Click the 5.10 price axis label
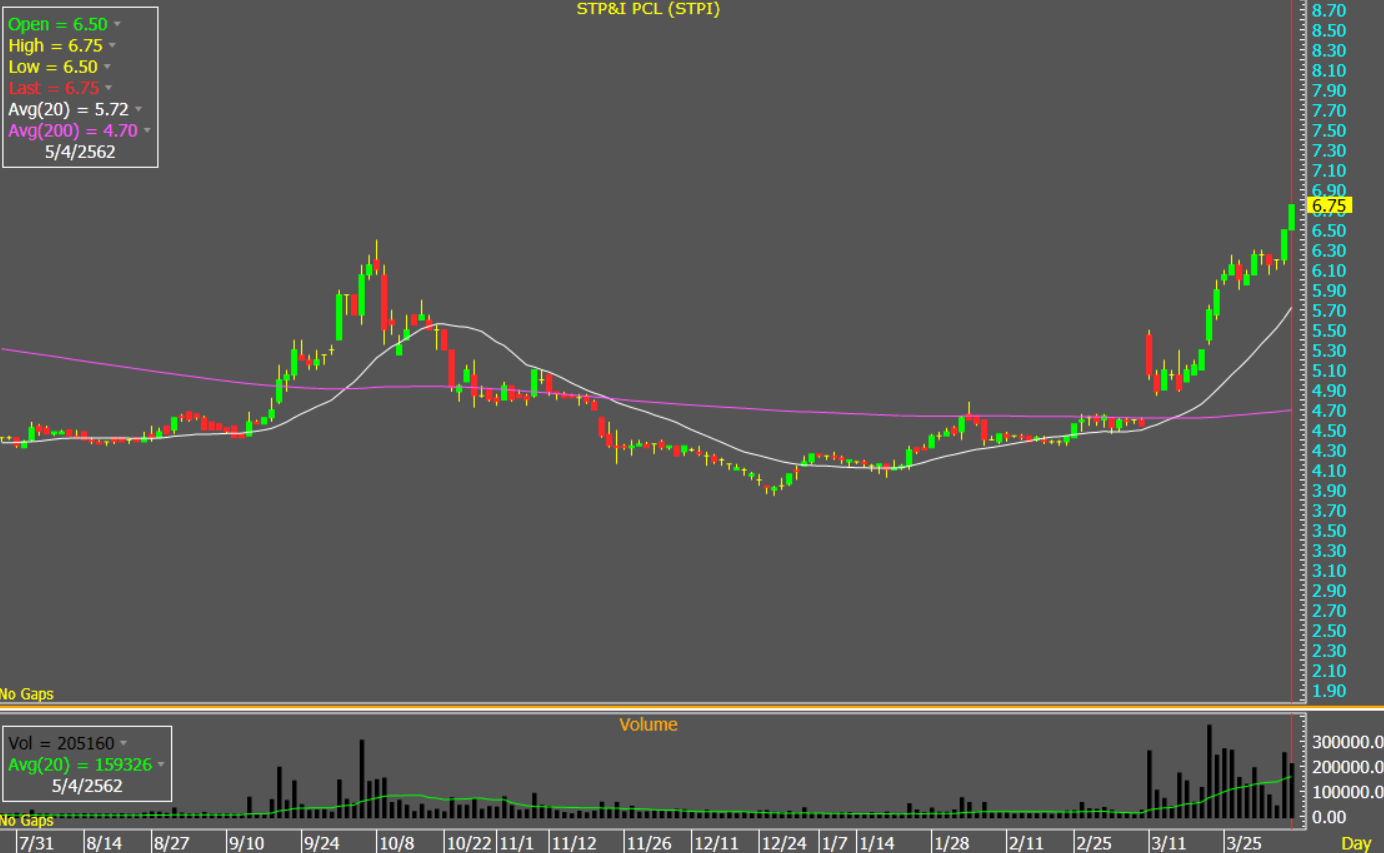1384x853 pixels. pos(1329,370)
